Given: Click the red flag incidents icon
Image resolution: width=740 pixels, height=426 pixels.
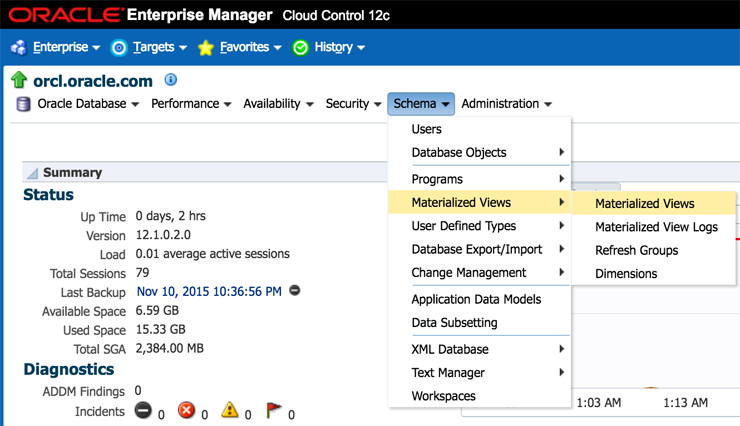Looking at the screenshot, I should coord(275,410).
